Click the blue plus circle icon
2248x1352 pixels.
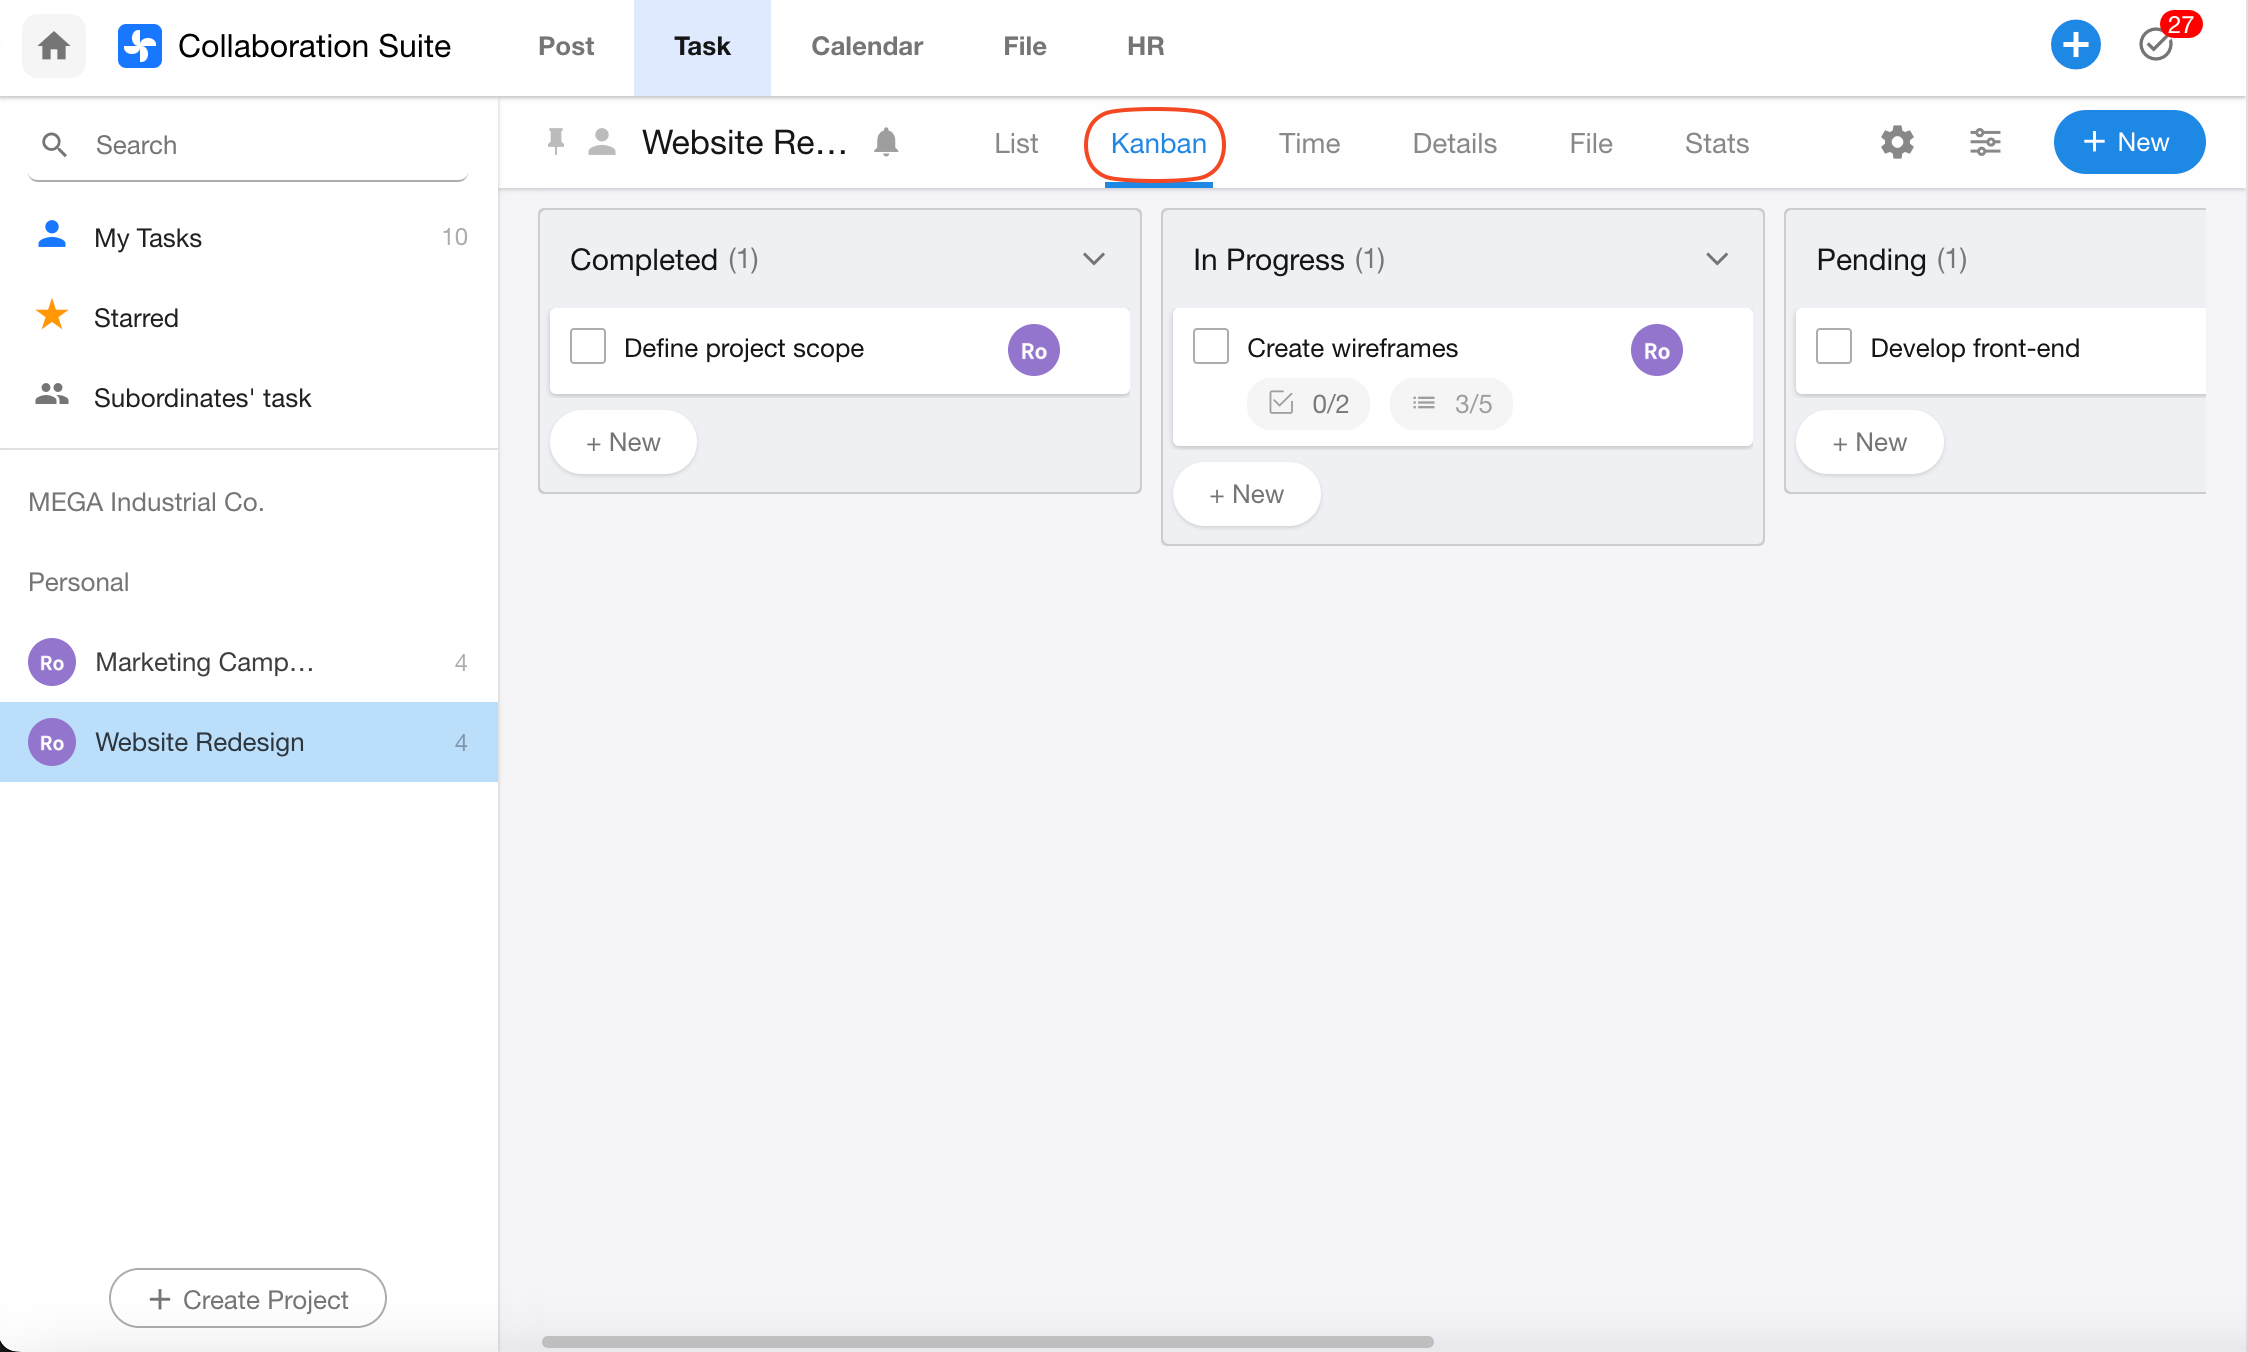click(x=2075, y=45)
